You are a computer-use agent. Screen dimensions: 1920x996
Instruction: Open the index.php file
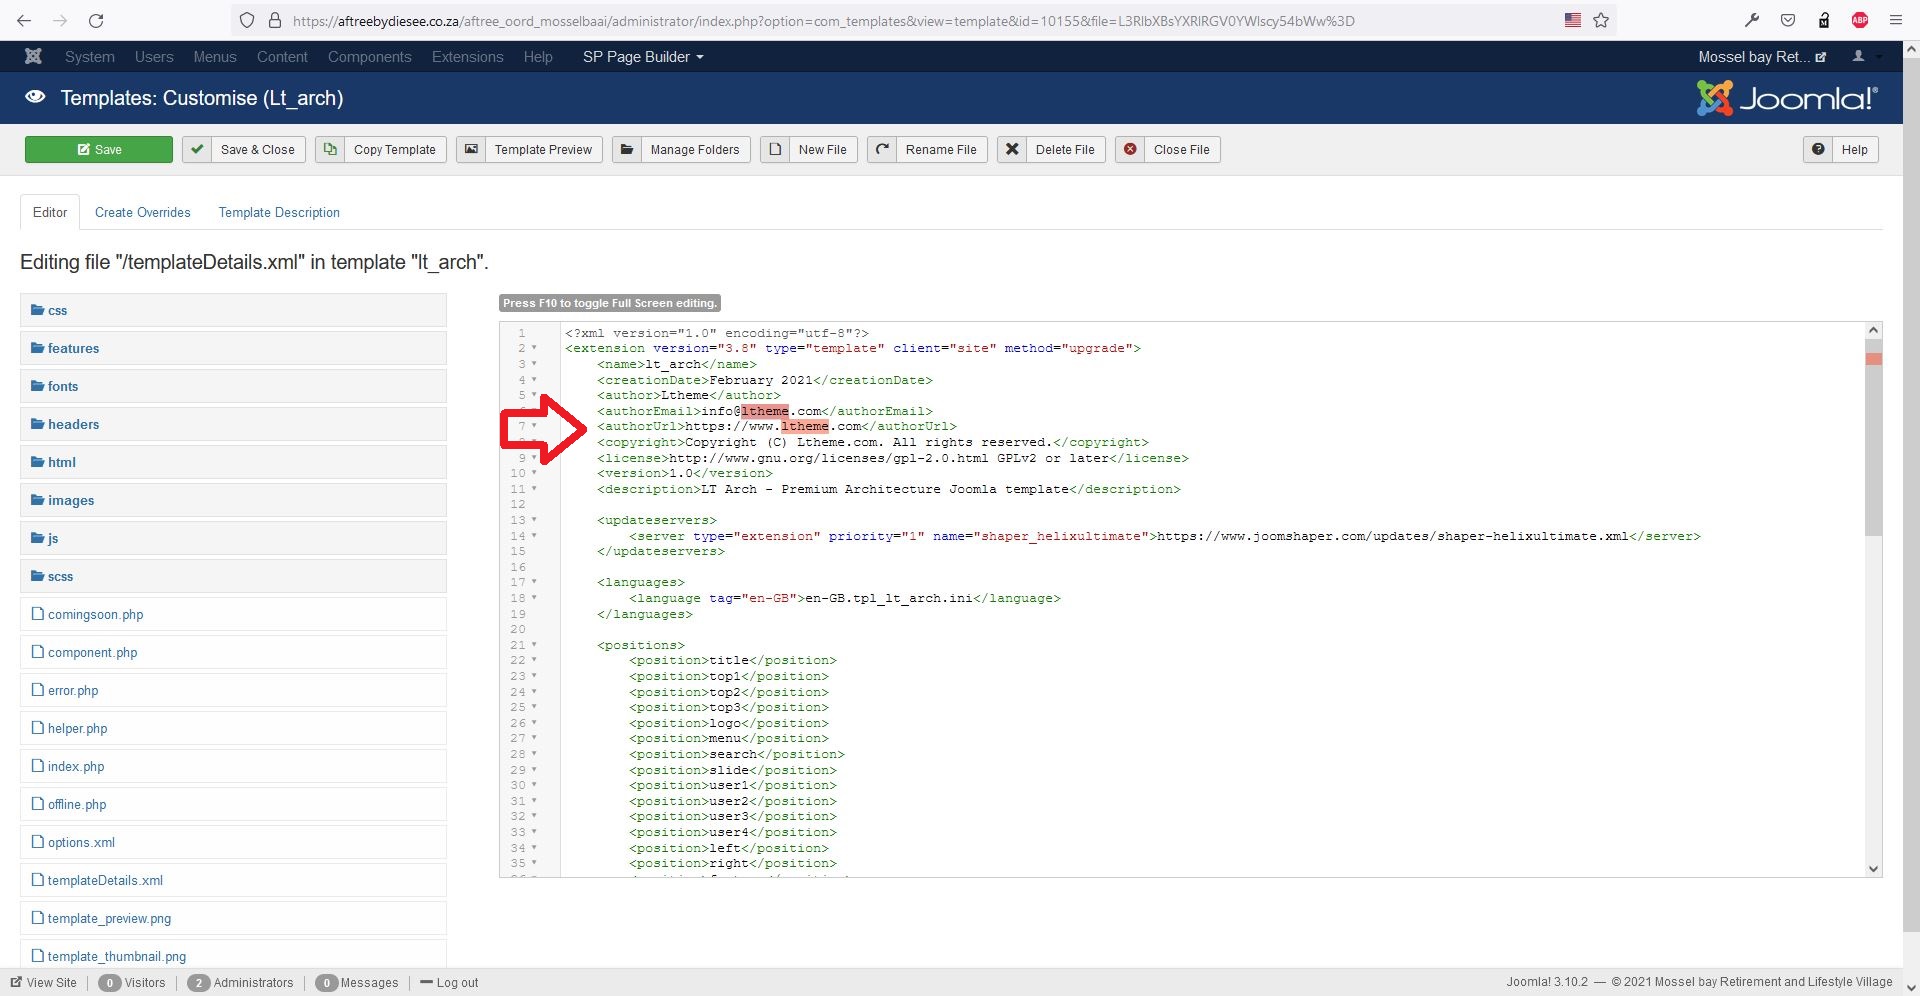point(76,767)
